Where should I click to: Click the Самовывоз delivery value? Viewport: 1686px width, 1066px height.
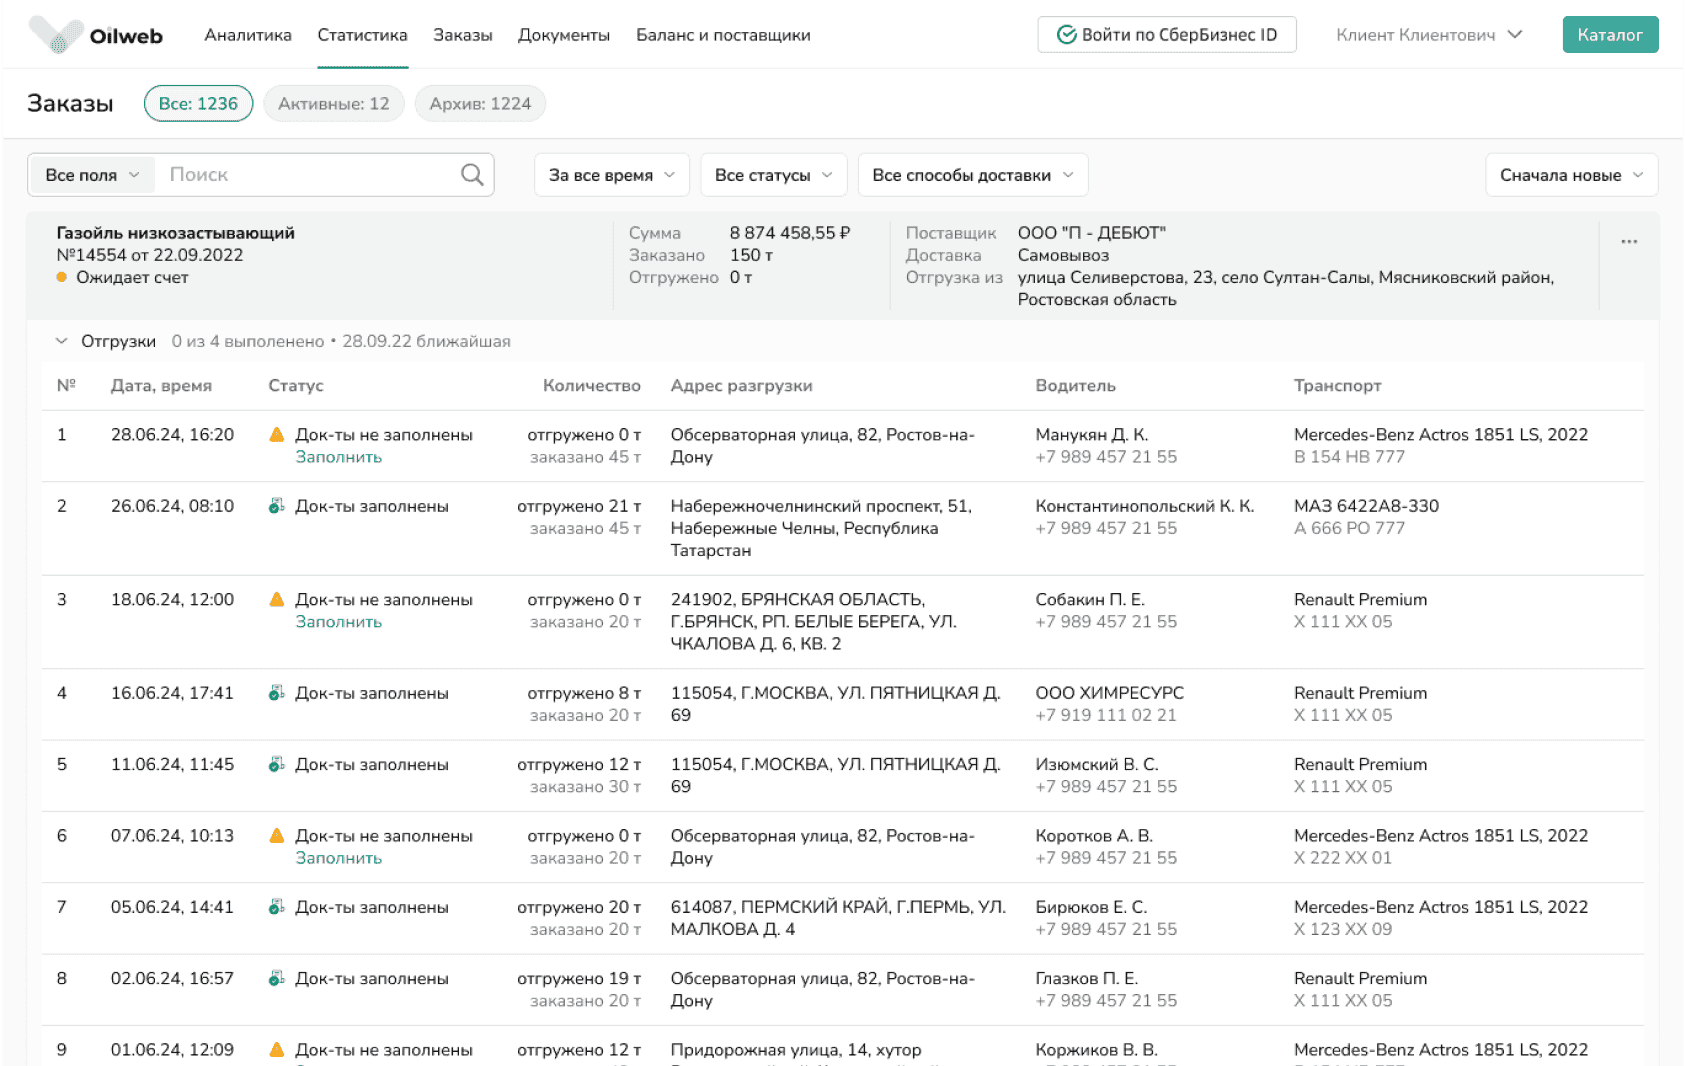[x=1063, y=255]
